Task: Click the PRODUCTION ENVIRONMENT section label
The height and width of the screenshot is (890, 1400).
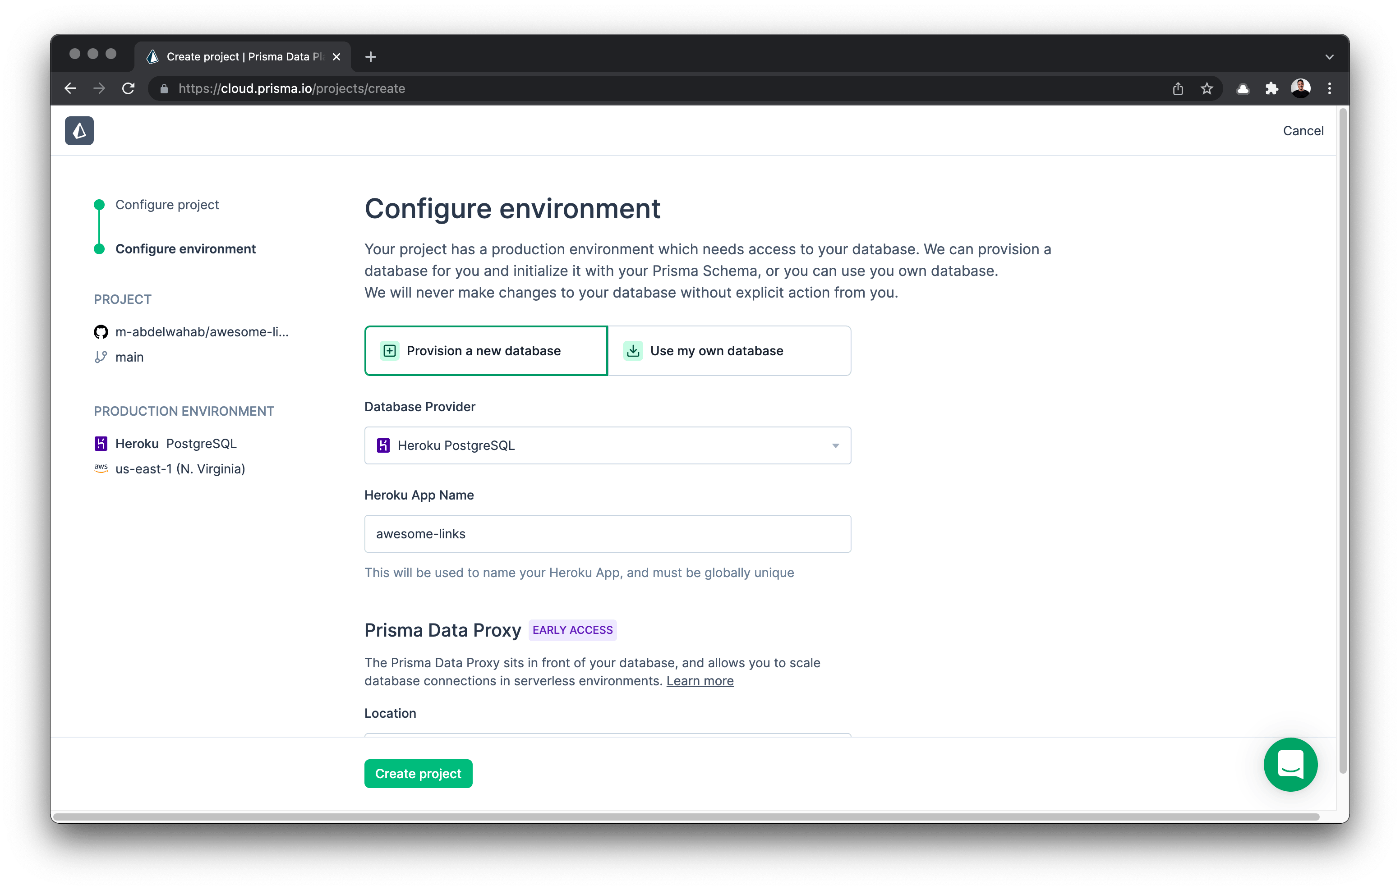Action: tap(184, 411)
